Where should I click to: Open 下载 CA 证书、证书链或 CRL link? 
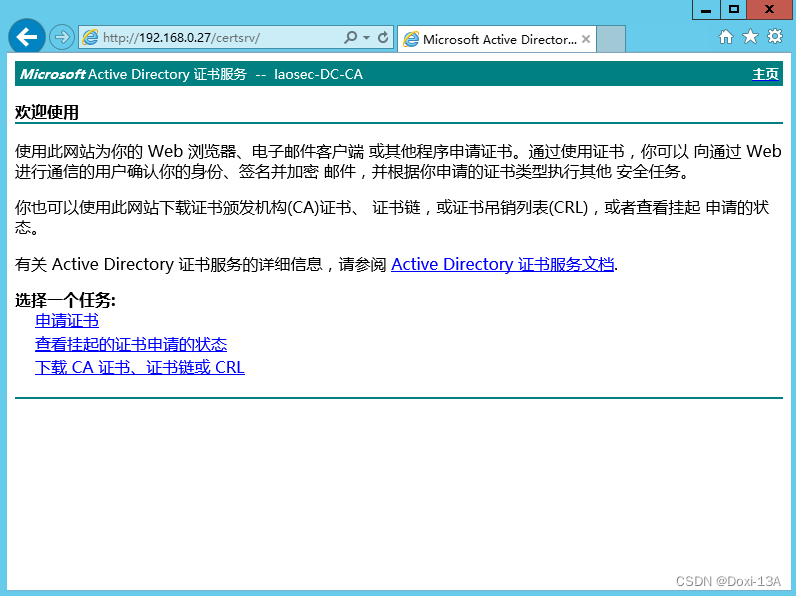coord(140,367)
